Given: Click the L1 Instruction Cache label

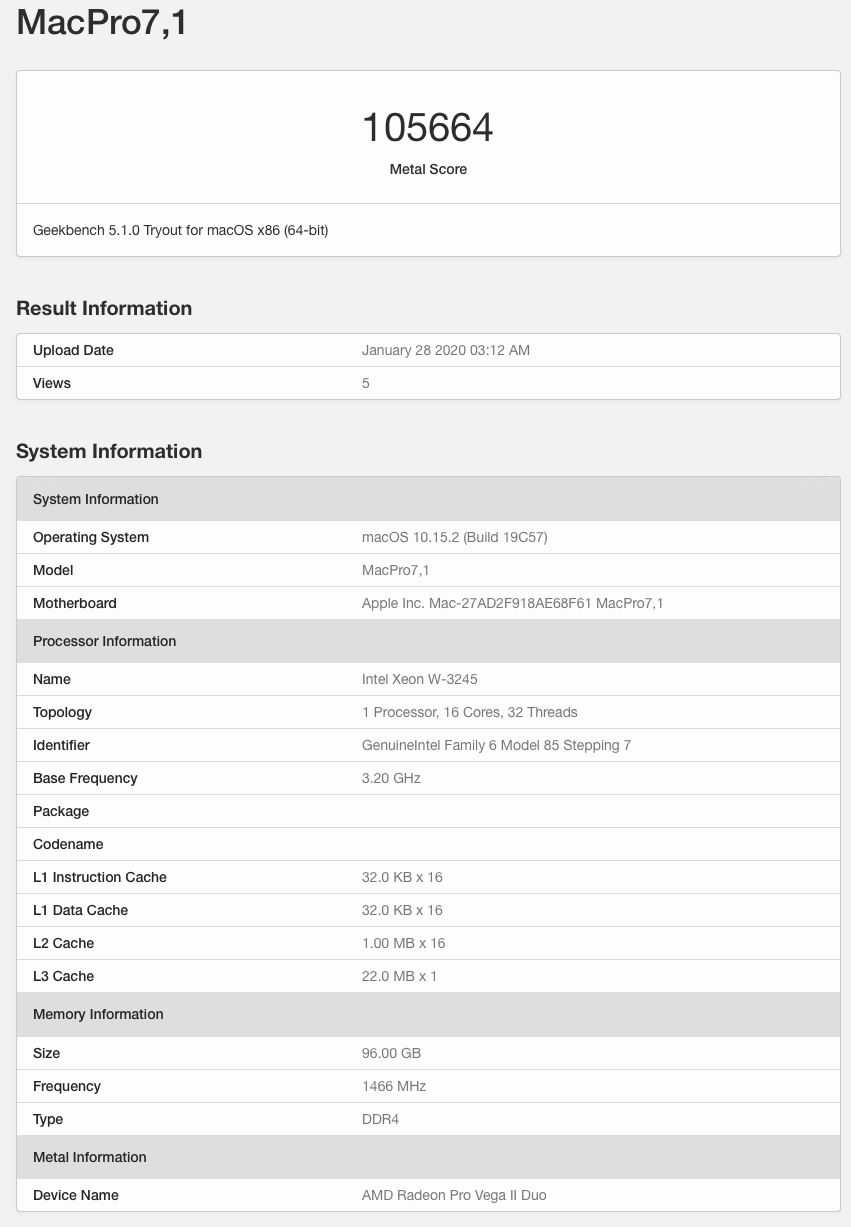Looking at the screenshot, I should 100,877.
